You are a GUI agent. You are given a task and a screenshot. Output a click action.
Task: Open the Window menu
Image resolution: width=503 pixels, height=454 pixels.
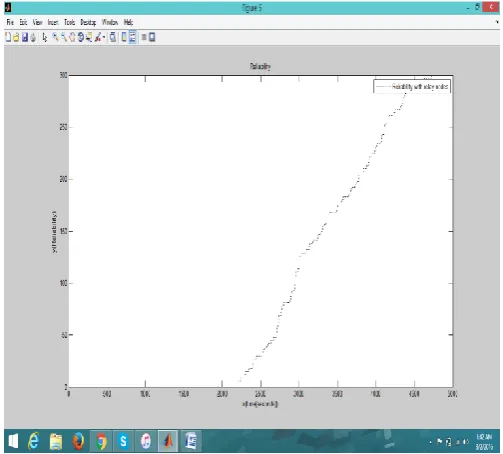click(x=110, y=22)
